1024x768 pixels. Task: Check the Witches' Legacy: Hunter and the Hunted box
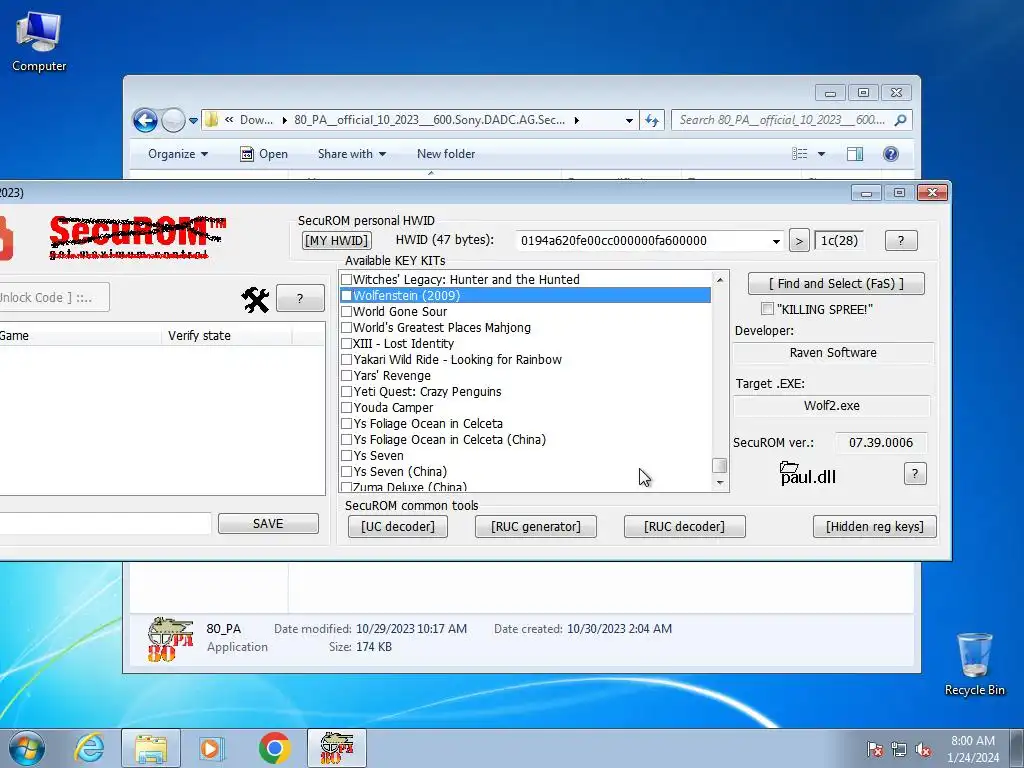347,280
